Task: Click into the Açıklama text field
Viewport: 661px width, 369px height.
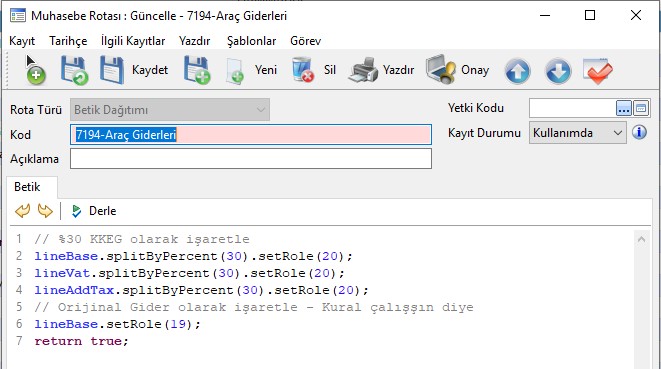Action: [x=251, y=159]
